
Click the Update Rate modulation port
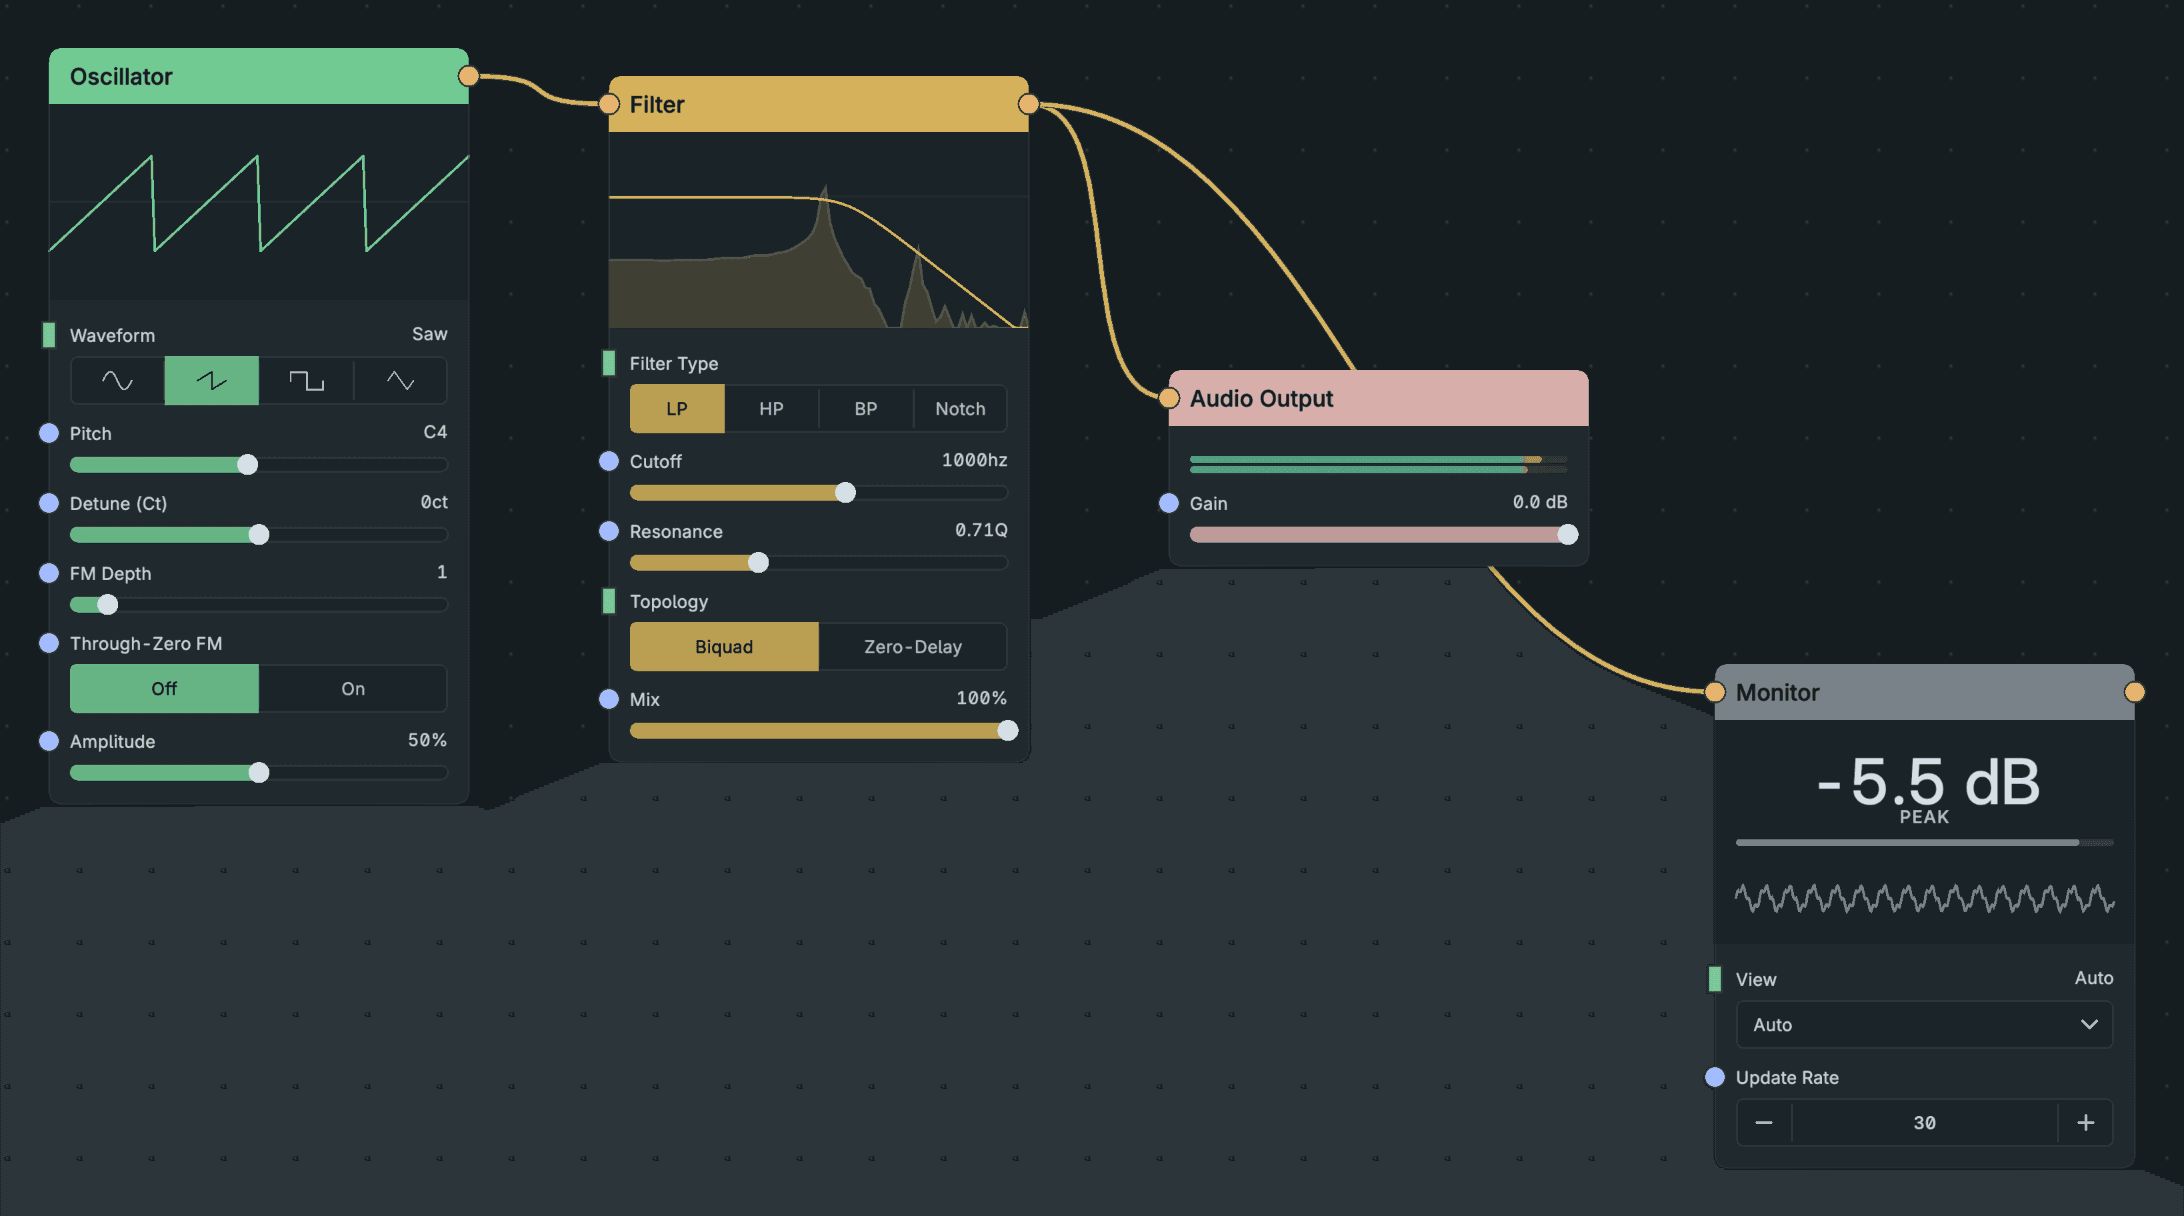[1715, 1077]
